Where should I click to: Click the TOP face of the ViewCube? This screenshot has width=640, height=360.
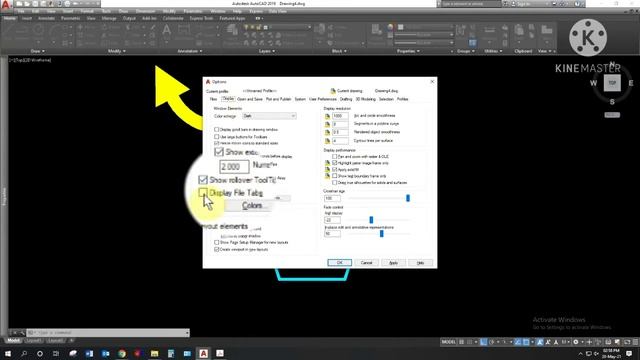tap(612, 83)
